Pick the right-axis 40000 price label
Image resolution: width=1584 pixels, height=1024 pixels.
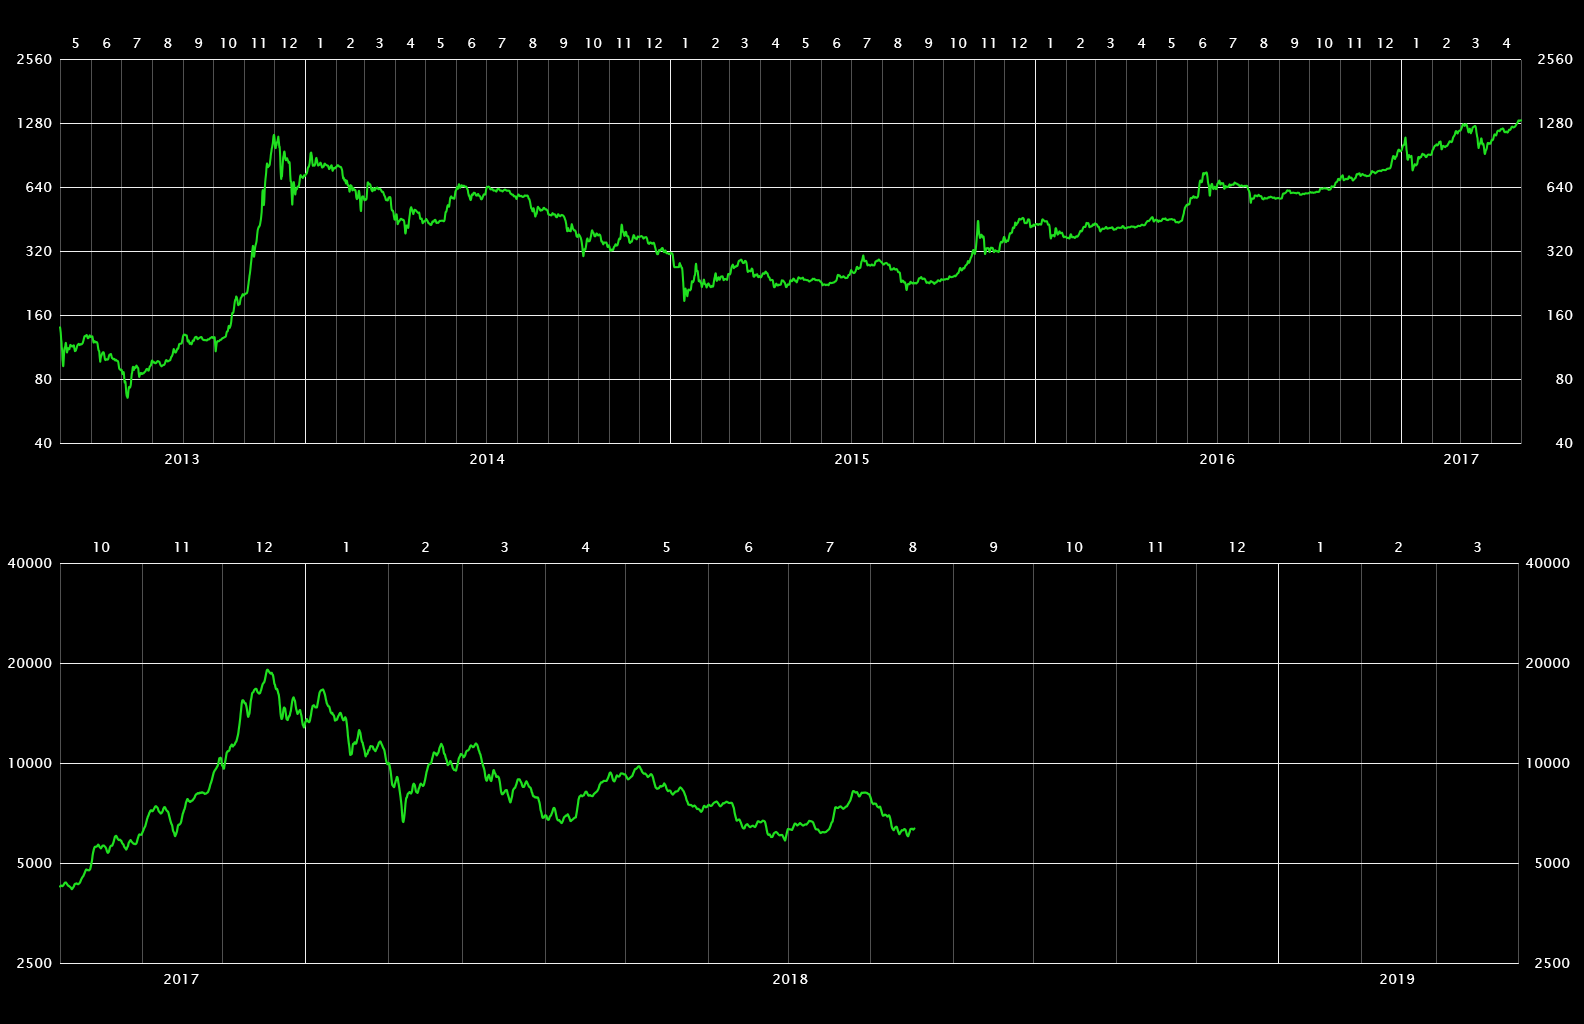[x=1548, y=564]
